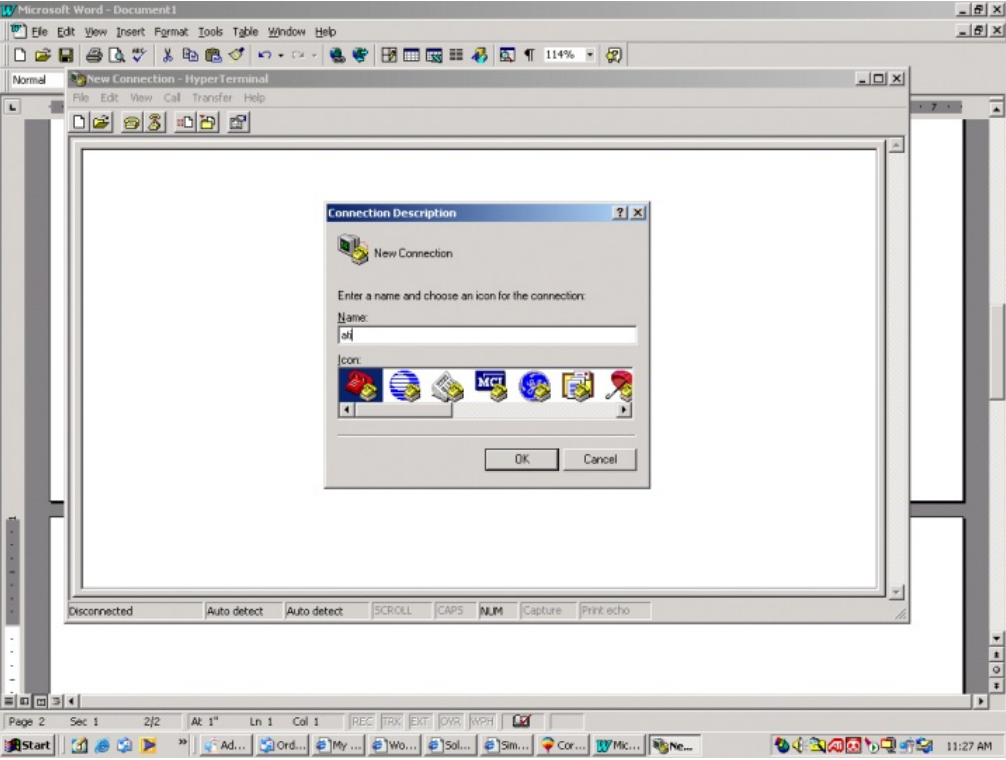
Task: Open HyperTerminal's Call menu
Action: [x=172, y=97]
